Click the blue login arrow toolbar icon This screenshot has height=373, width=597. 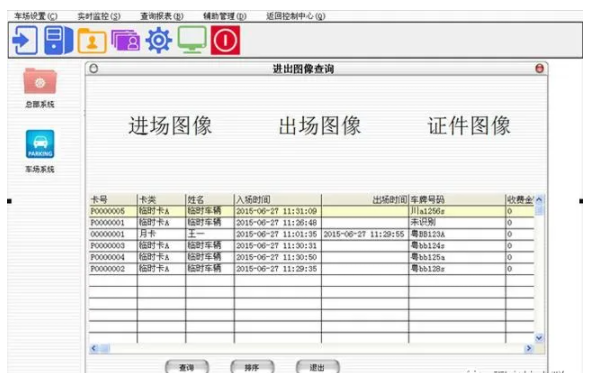pyautogui.click(x=25, y=40)
